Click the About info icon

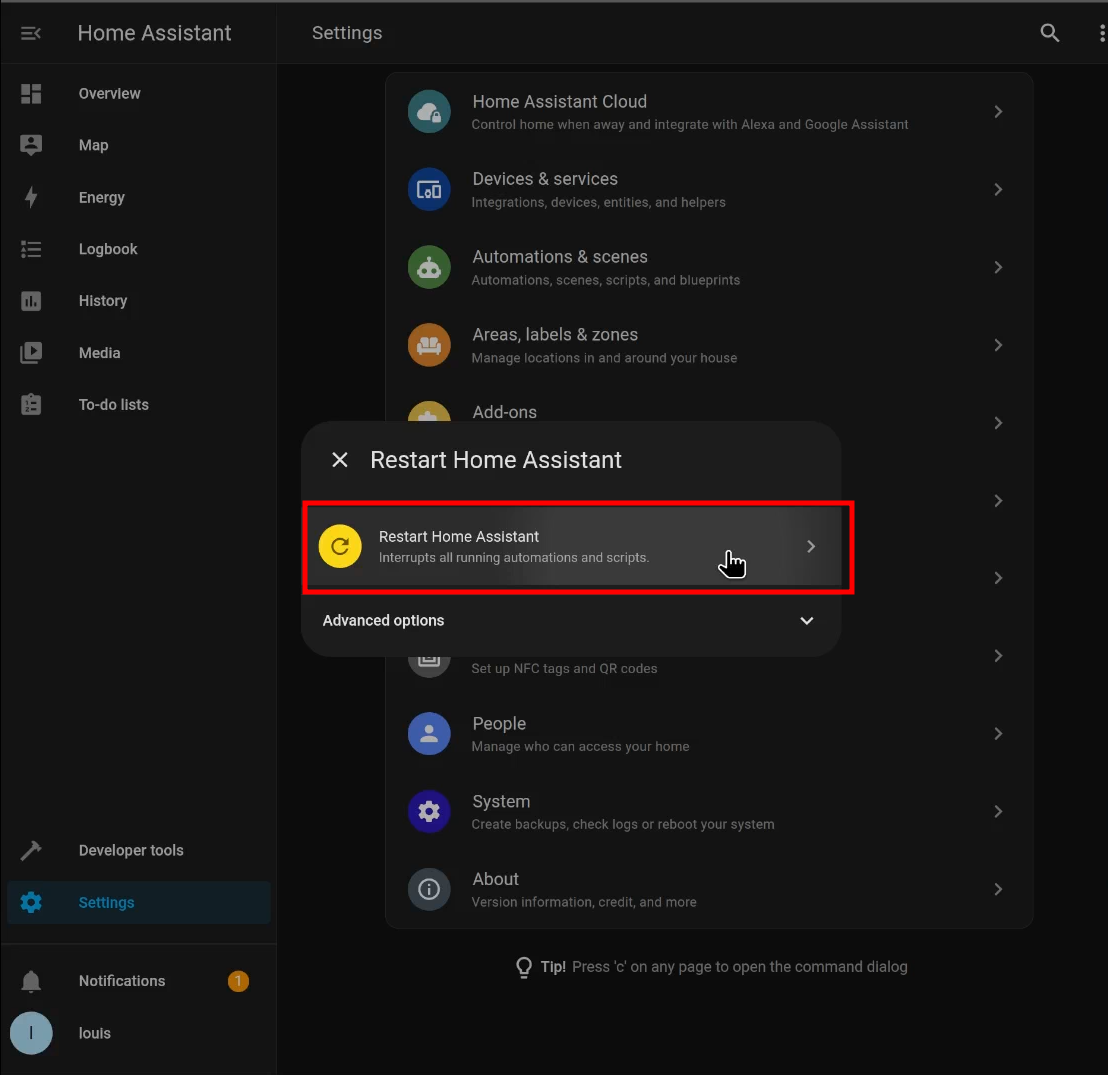(429, 889)
